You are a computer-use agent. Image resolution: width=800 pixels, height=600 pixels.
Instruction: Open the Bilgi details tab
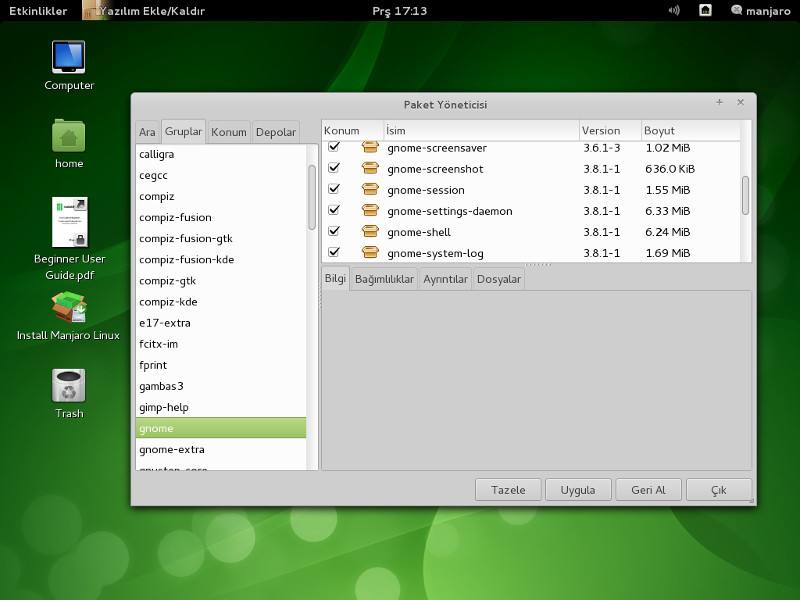[335, 279]
